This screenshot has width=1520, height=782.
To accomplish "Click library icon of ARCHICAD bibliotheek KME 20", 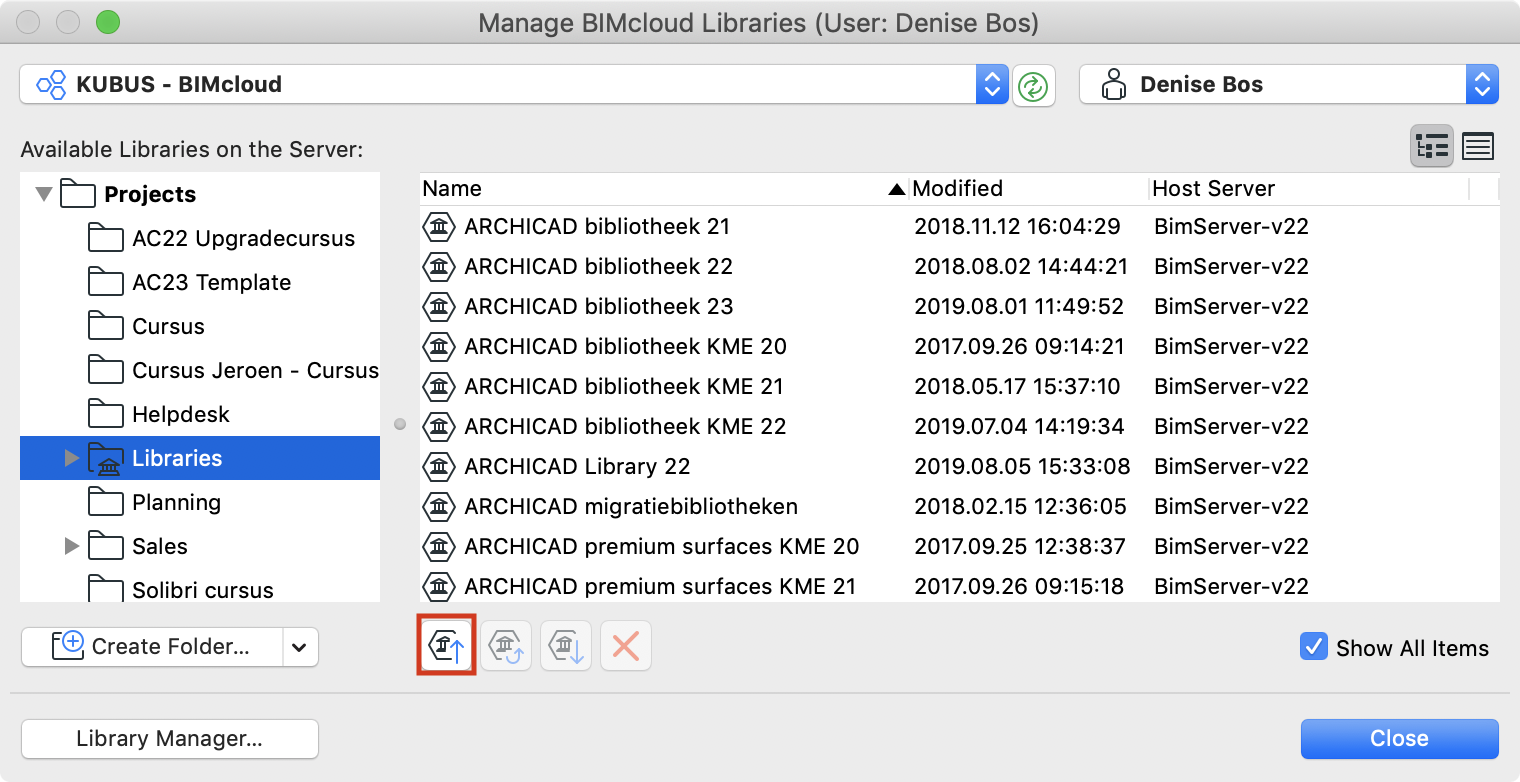I will [x=438, y=347].
